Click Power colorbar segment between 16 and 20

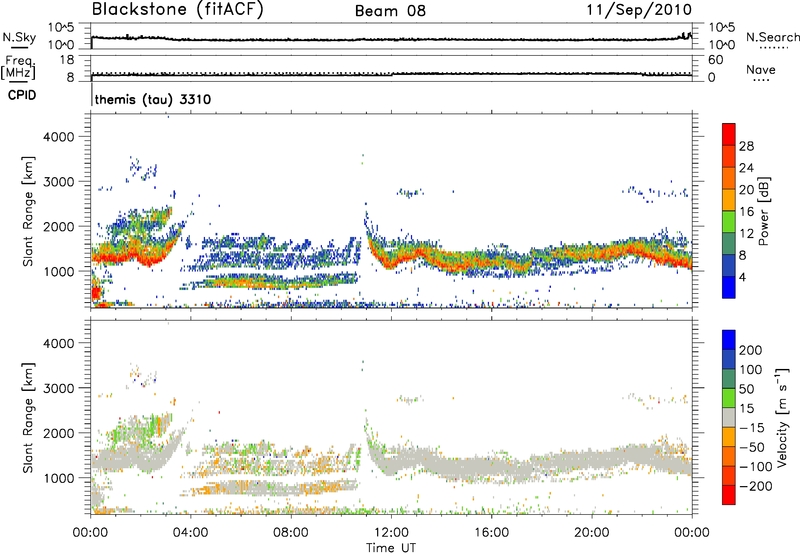(x=729, y=200)
